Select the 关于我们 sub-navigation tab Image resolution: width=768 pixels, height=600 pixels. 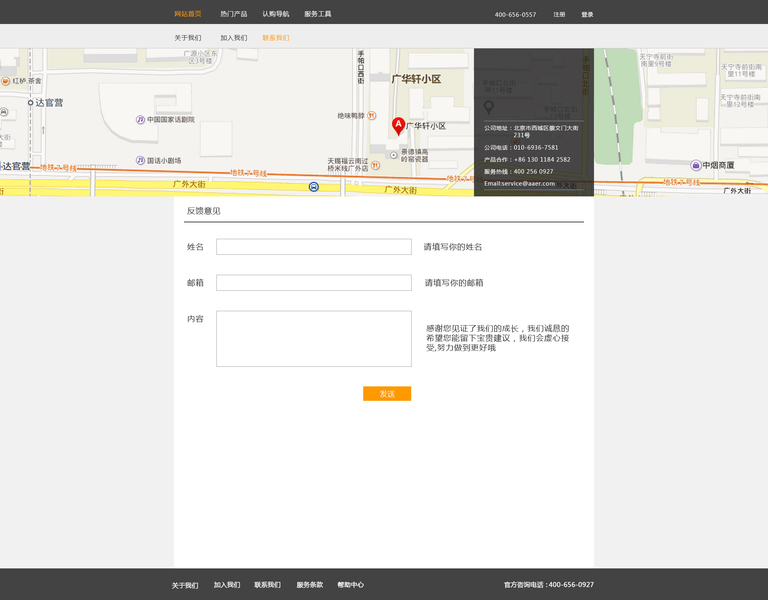coord(188,38)
